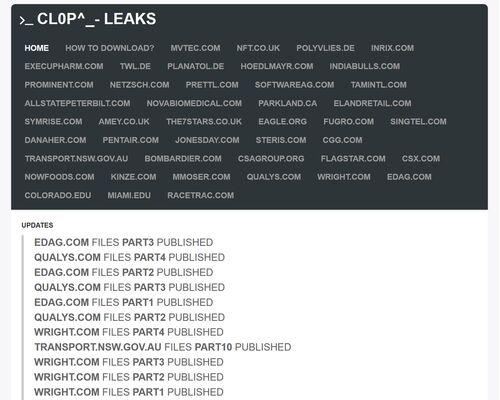Image resolution: width=500 pixels, height=400 pixels.
Task: Open the EXECUPHARM.COM entry
Action: pyautogui.click(x=64, y=66)
